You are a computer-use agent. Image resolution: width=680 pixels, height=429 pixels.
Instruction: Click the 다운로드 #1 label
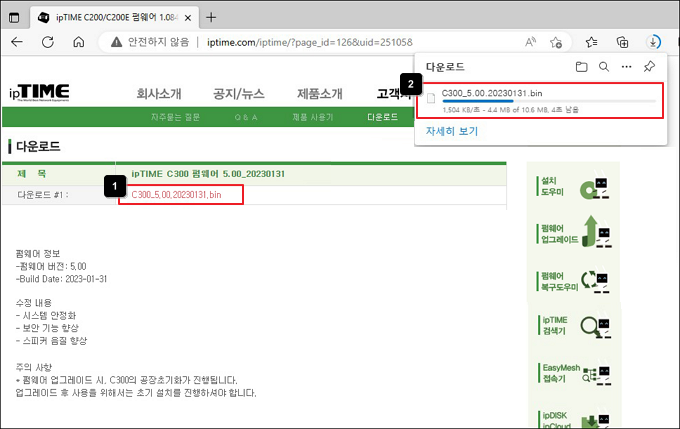43,195
